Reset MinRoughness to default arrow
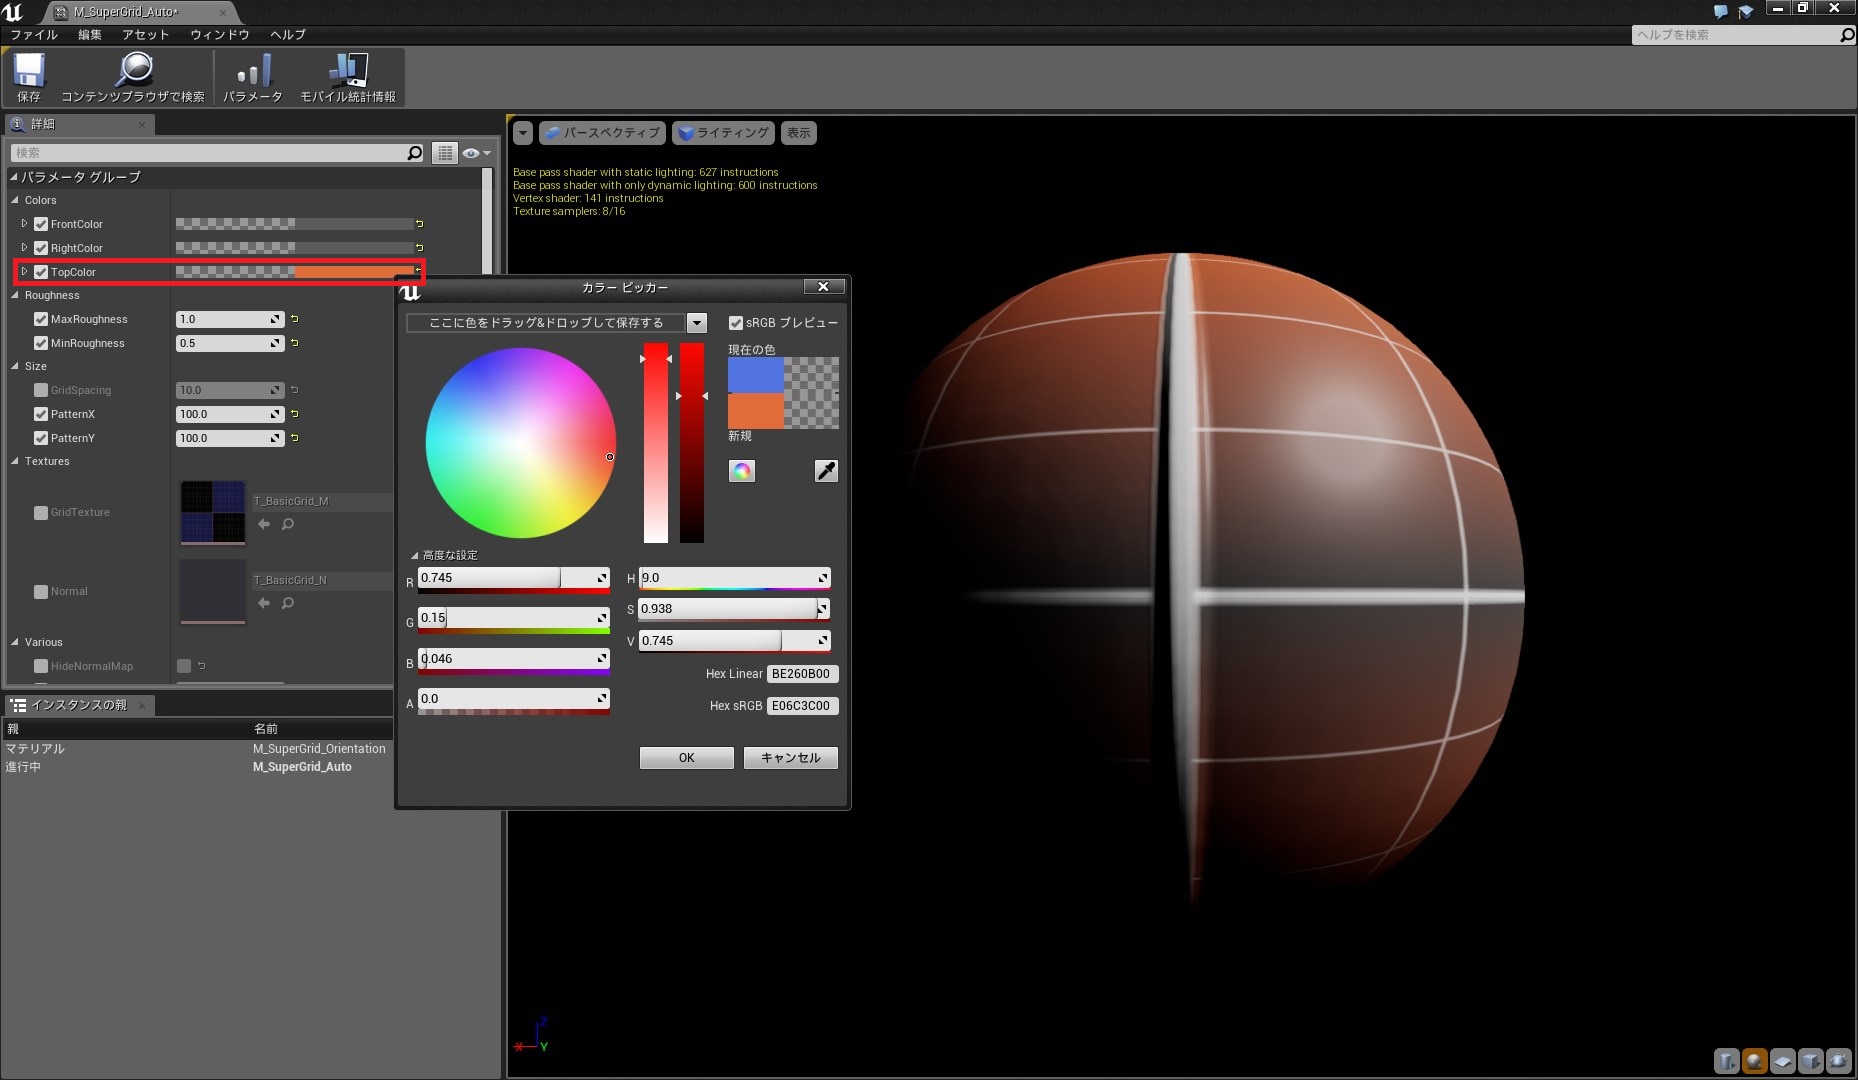This screenshot has height=1080, width=1858. pos(295,343)
